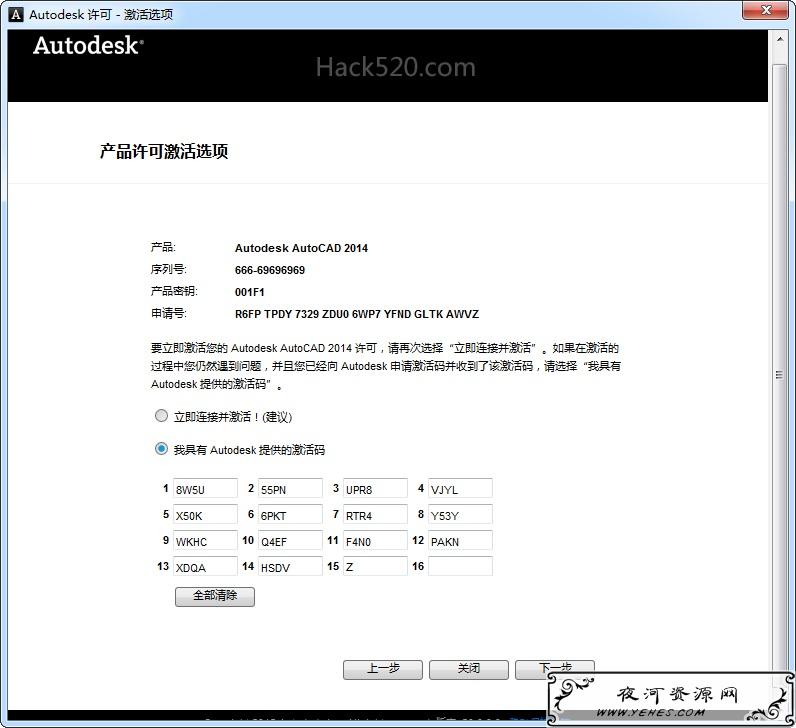
Task: Click activation code field 12 containing PAKN
Action: click(460, 540)
